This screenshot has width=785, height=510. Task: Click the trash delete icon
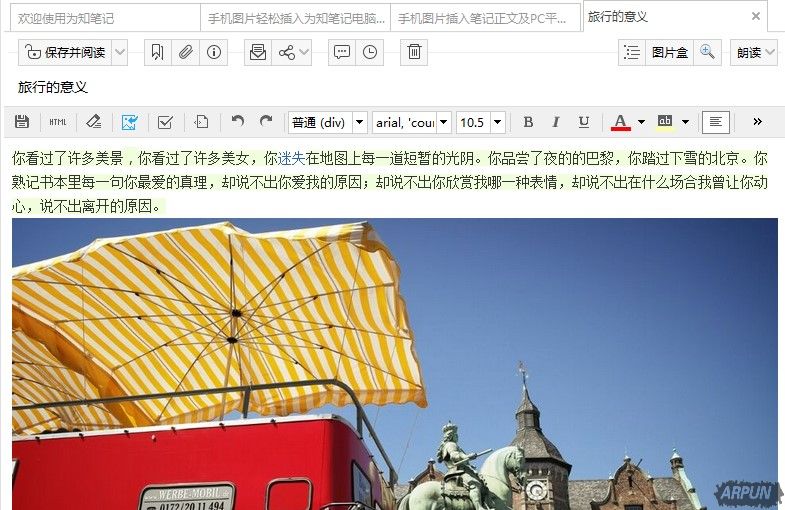[414, 53]
